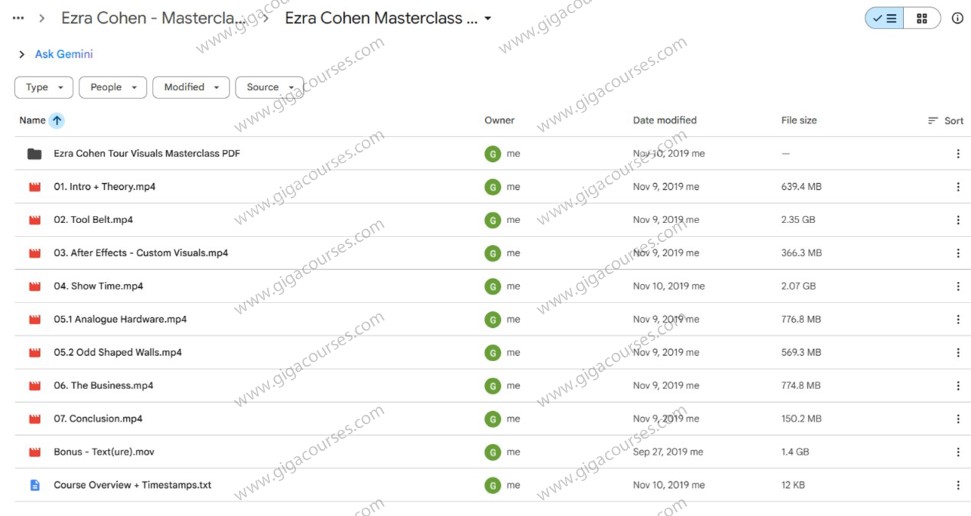This screenshot has width=971, height=516.
Task: Open more actions for Course Overview + Timestamps.txt
Action: 958,485
